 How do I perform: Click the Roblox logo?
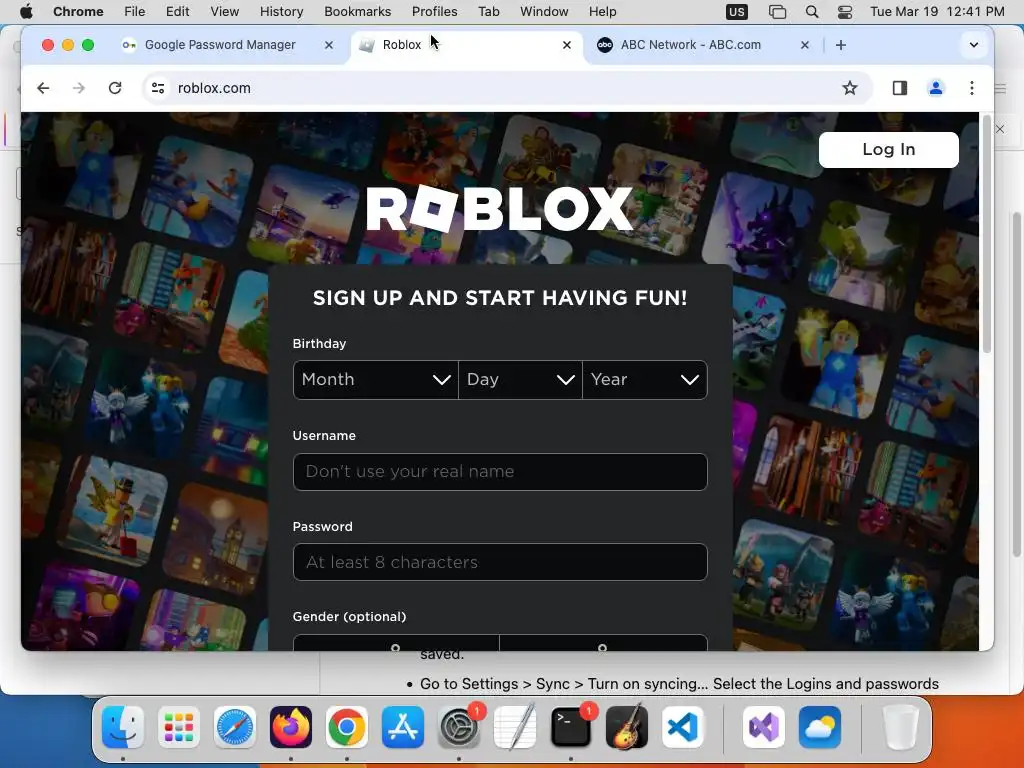click(500, 209)
